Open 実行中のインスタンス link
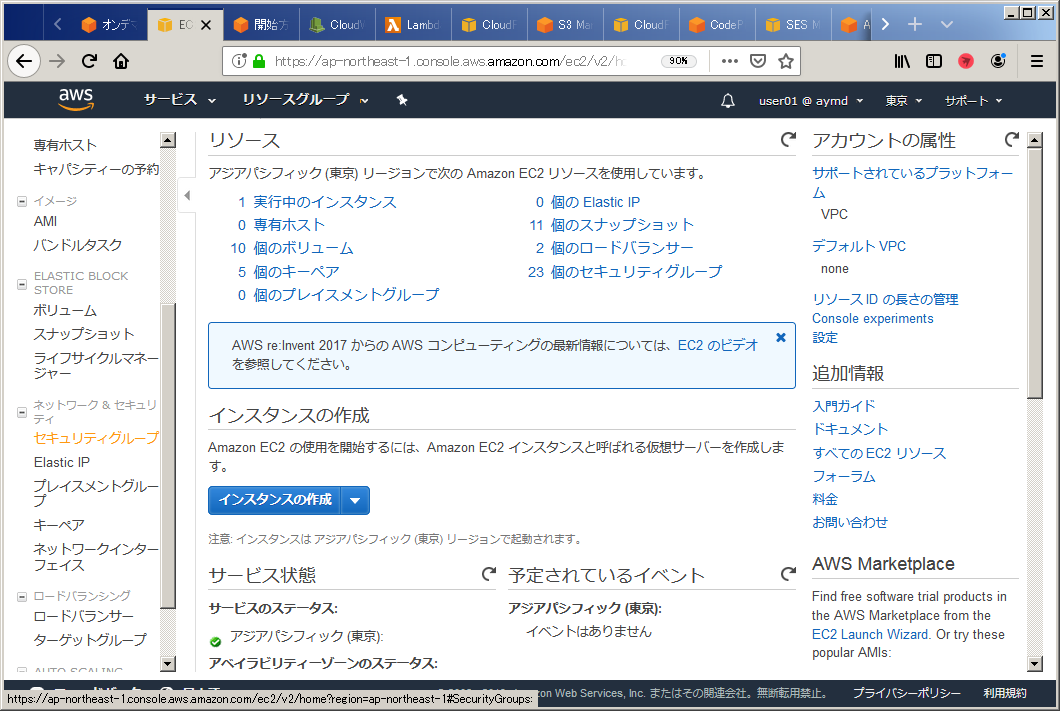The image size is (1060, 711). pyautogui.click(x=324, y=202)
